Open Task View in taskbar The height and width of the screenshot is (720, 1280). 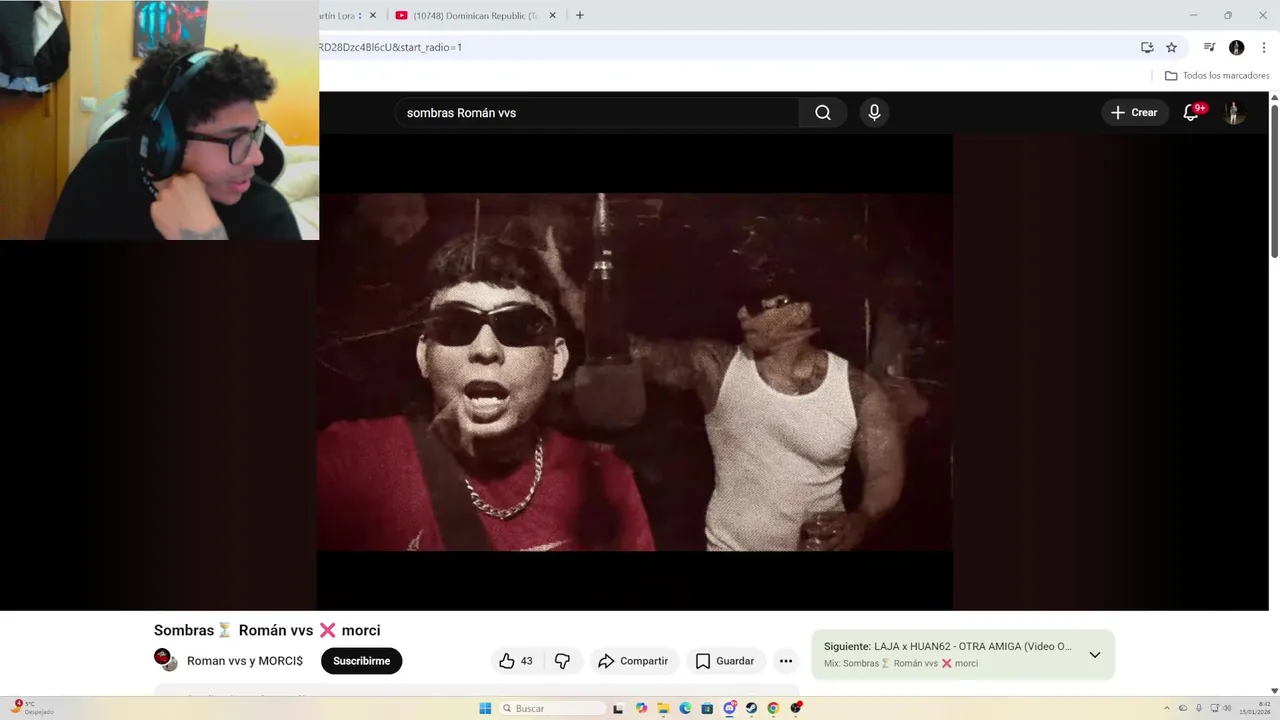618,708
